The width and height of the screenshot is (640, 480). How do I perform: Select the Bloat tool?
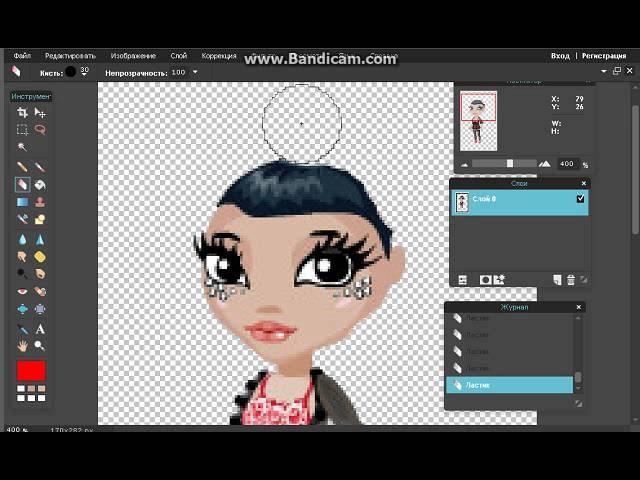point(22,309)
